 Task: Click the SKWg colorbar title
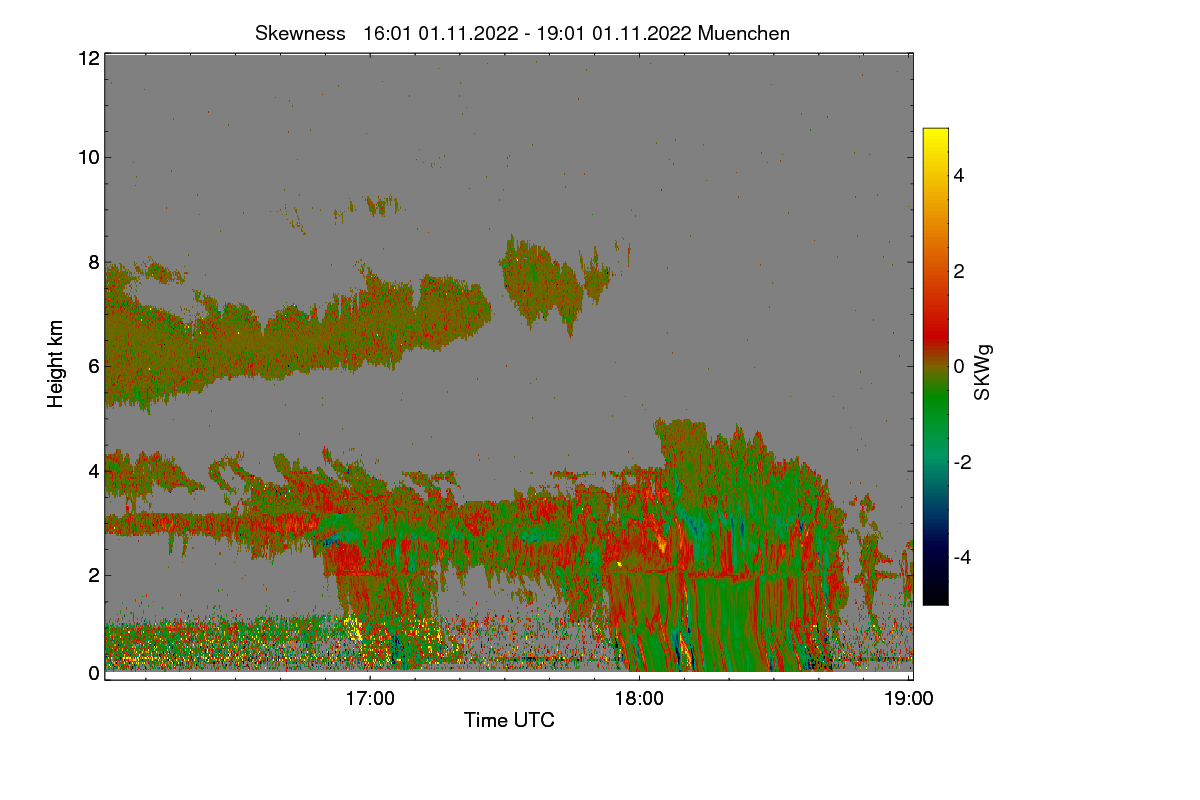pos(982,372)
